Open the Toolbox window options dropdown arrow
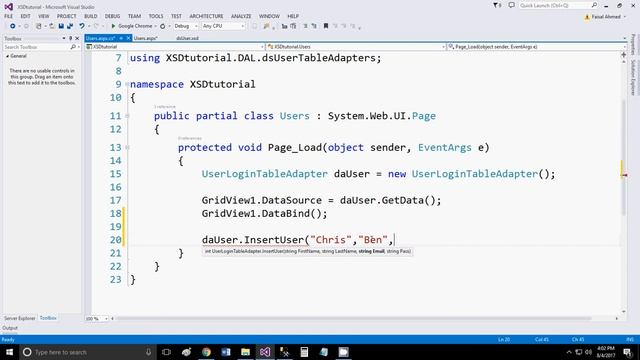Image resolution: width=640 pixels, height=360 pixels. pos(64,38)
